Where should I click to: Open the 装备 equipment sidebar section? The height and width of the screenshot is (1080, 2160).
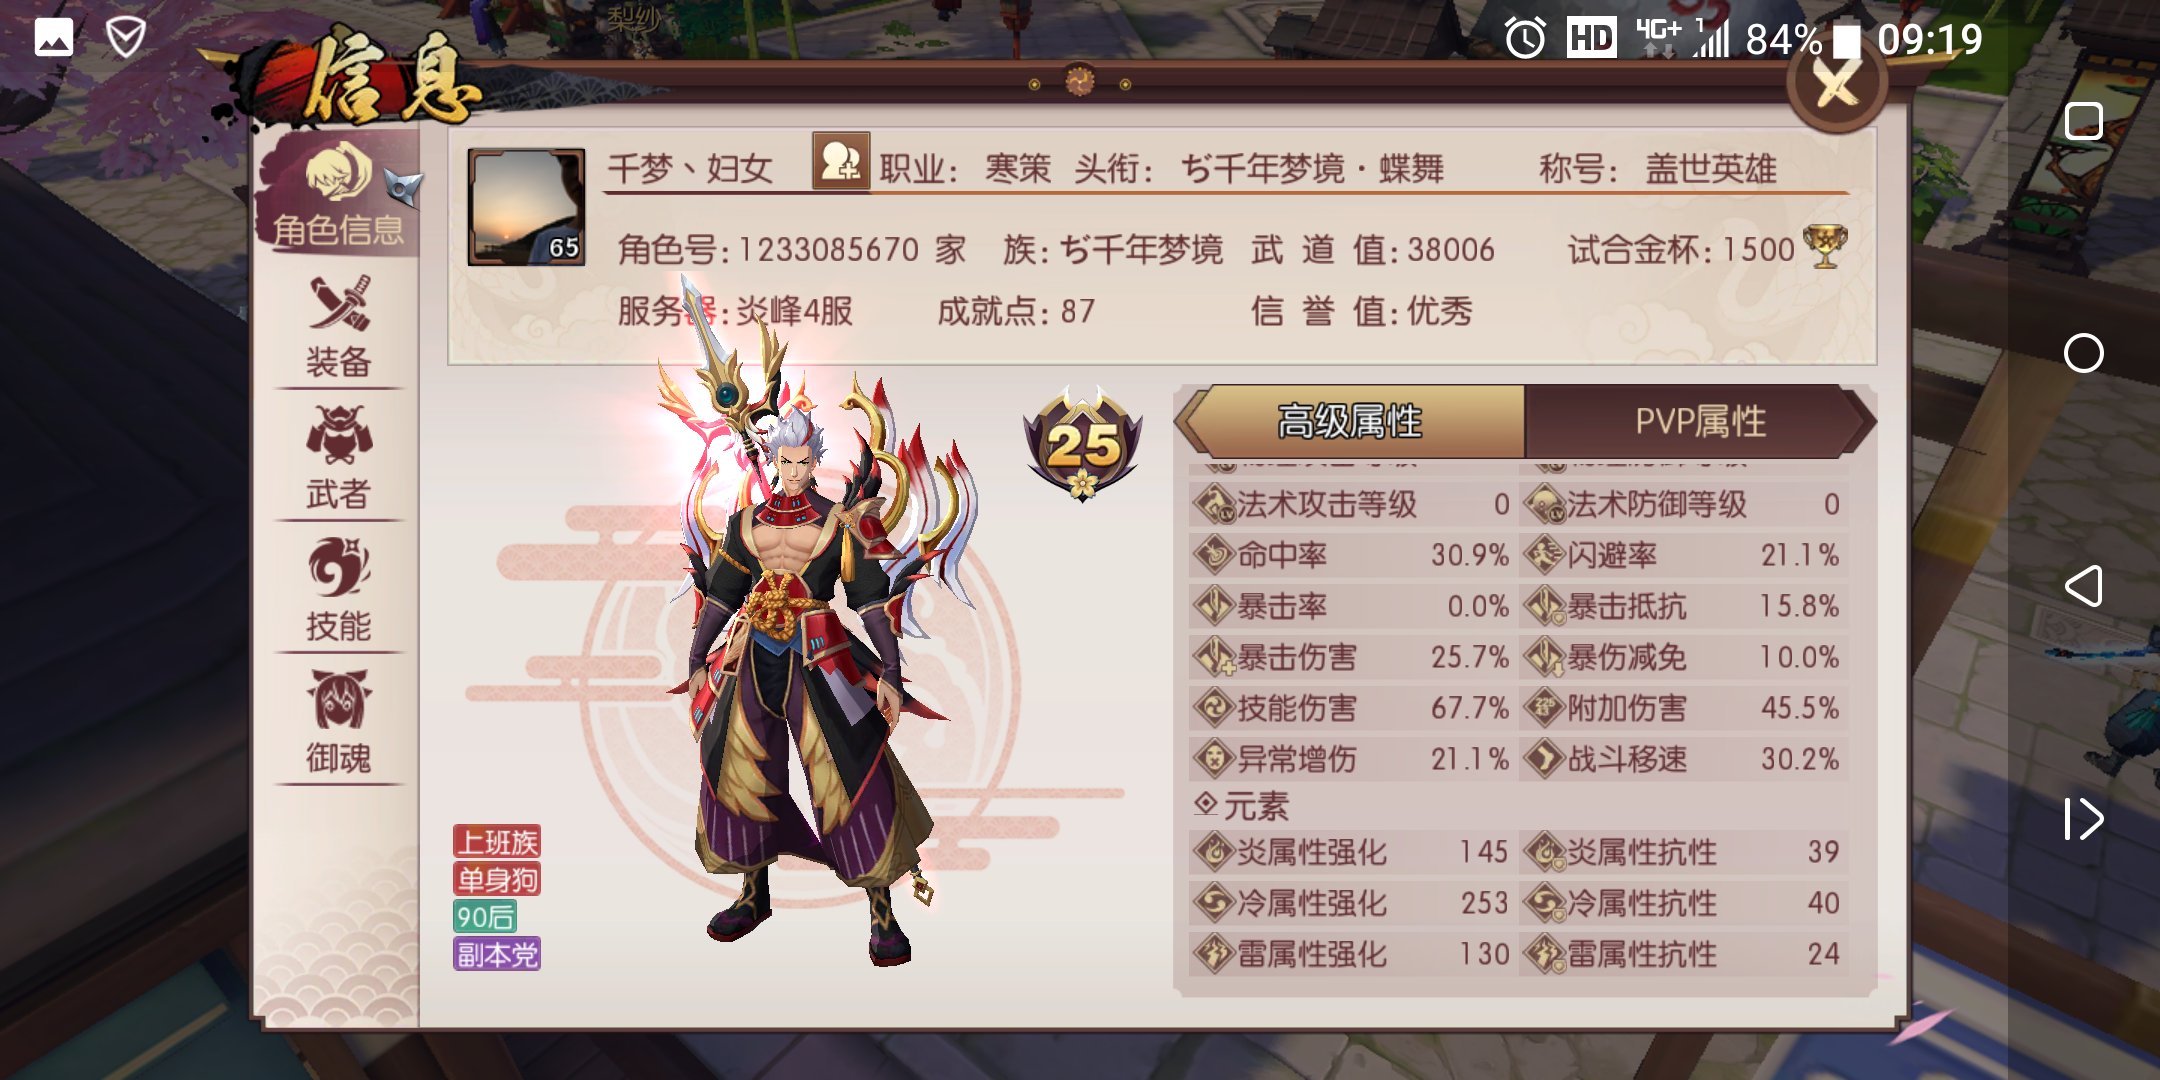(x=338, y=327)
